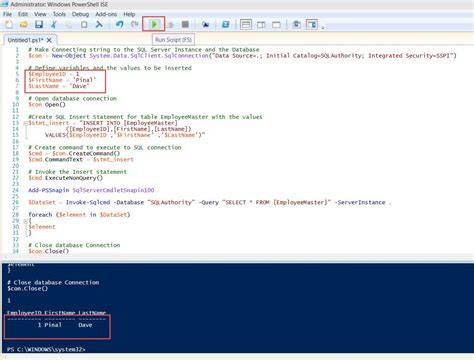Click the console output row '1 Pinal Dave'
Viewport: 474px width, 360px height.
pos(65,325)
